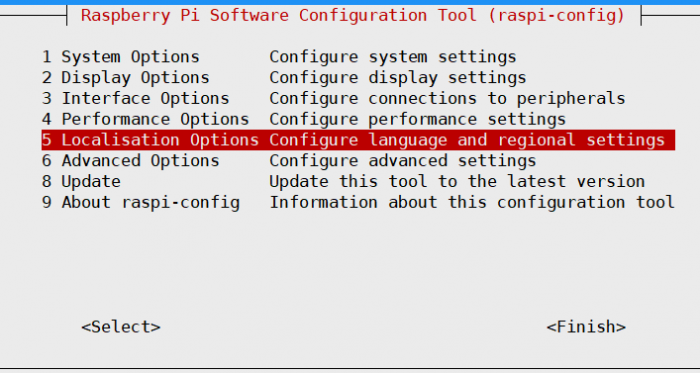
Task: Select the highlighted Localisation Options label
Action: click(150, 140)
